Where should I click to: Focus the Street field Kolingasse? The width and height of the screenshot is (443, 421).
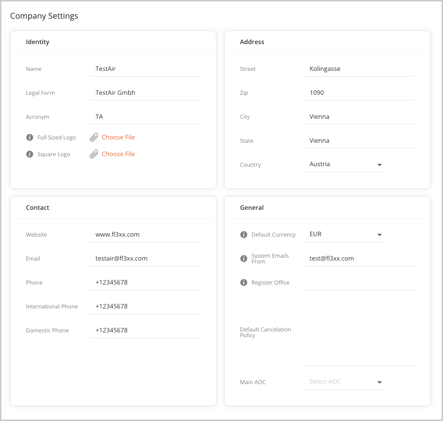click(x=359, y=69)
